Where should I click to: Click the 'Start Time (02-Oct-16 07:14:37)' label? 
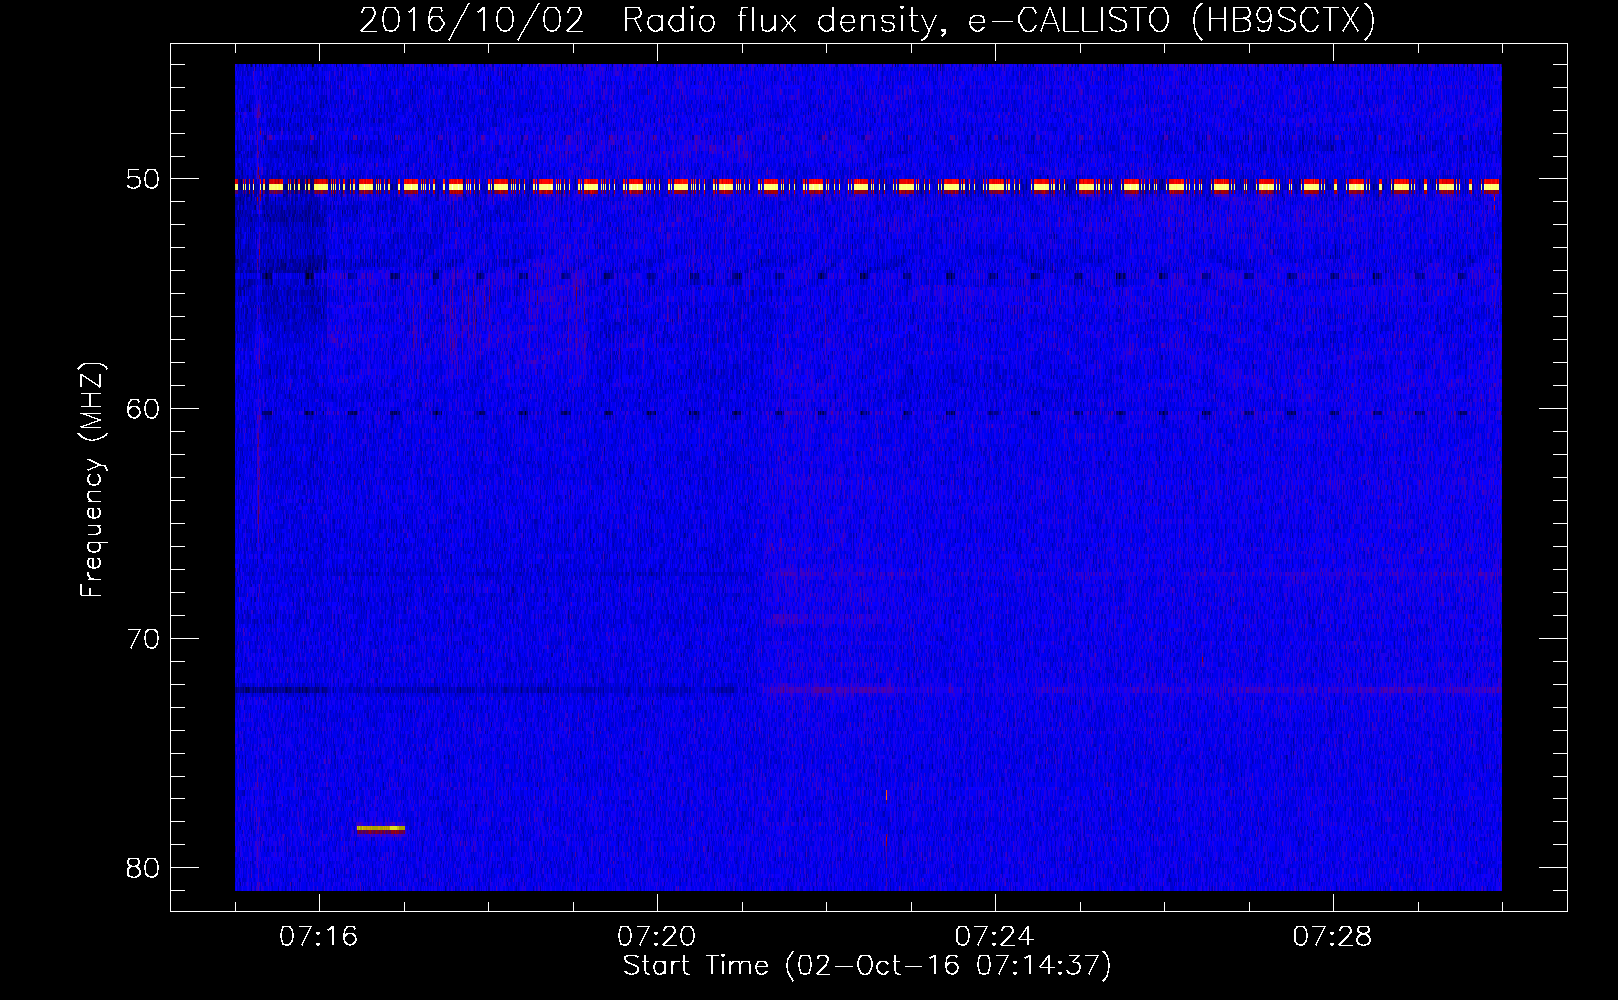pyautogui.click(x=867, y=966)
